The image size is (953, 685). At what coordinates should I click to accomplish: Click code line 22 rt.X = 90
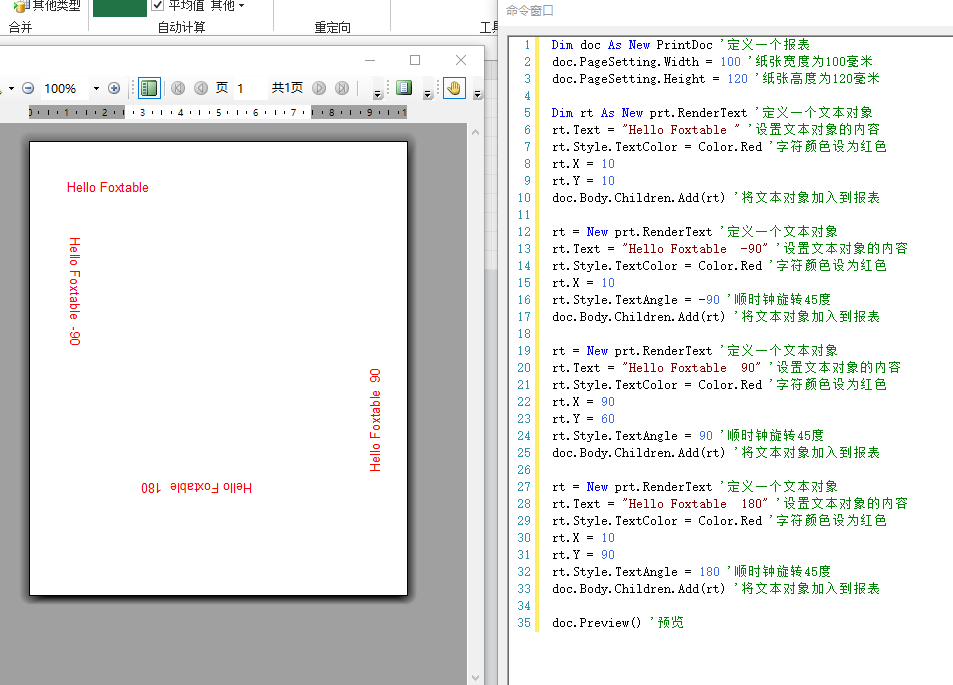click(583, 402)
